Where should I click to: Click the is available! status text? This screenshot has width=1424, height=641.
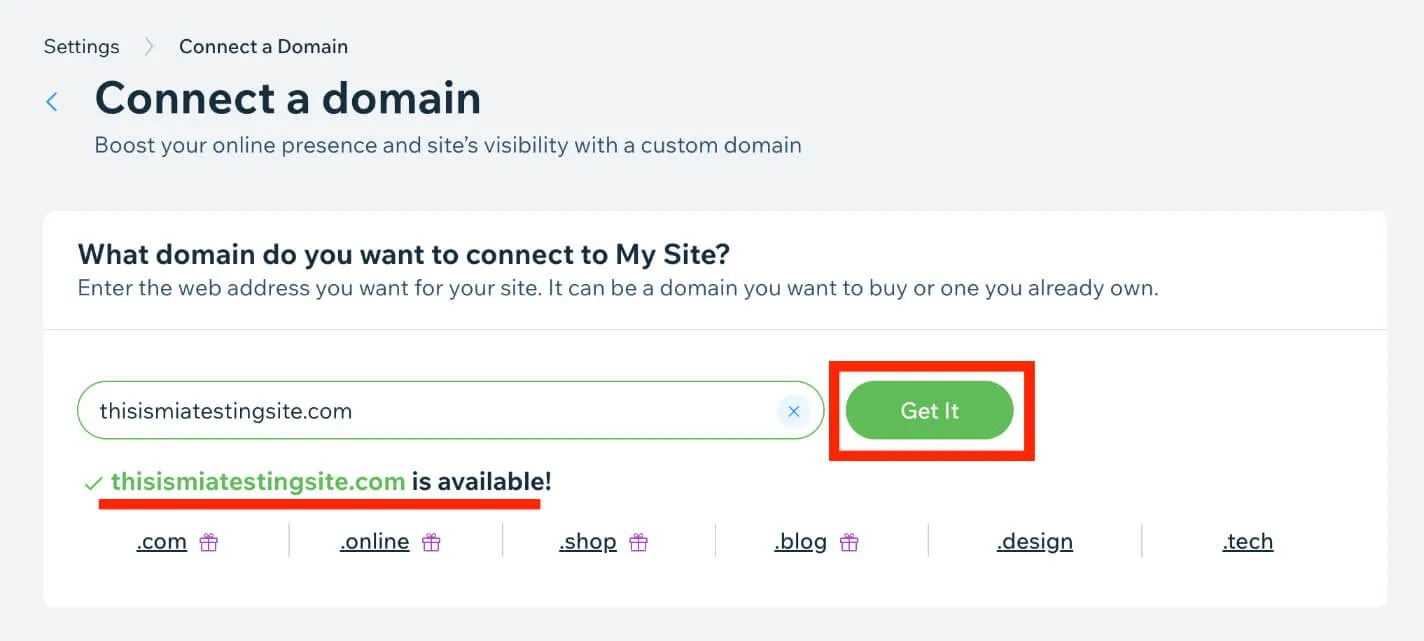pyautogui.click(x=478, y=481)
